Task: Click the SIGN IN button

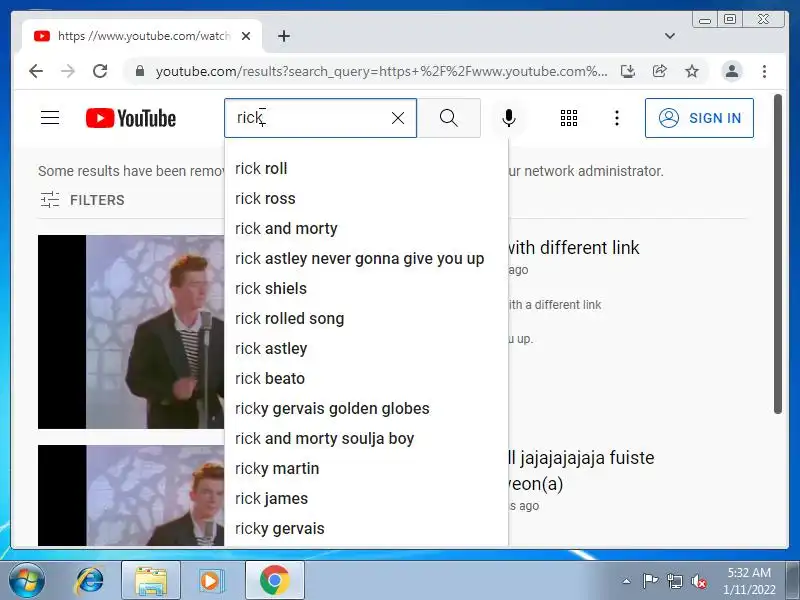Action: coord(699,118)
